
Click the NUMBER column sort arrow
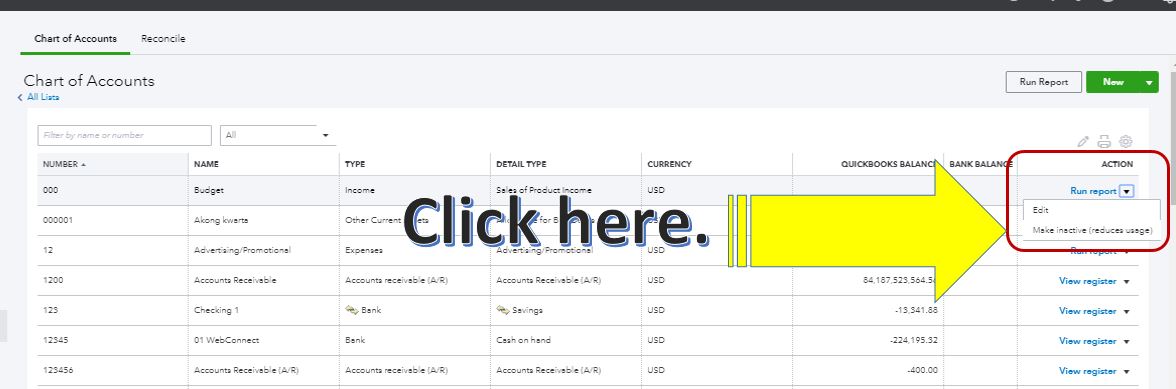(83, 164)
